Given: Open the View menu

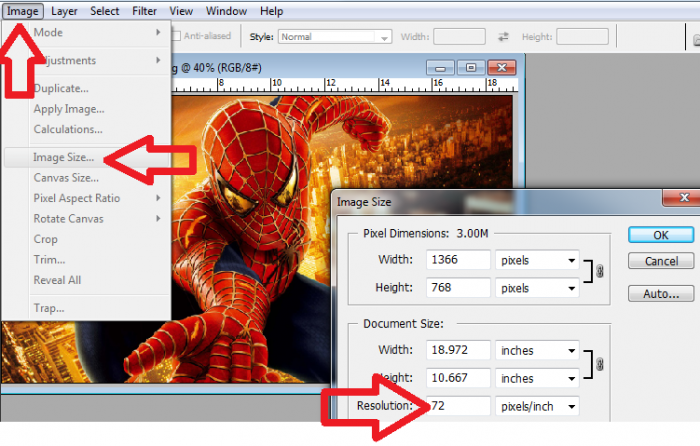Looking at the screenshot, I should click(x=181, y=11).
